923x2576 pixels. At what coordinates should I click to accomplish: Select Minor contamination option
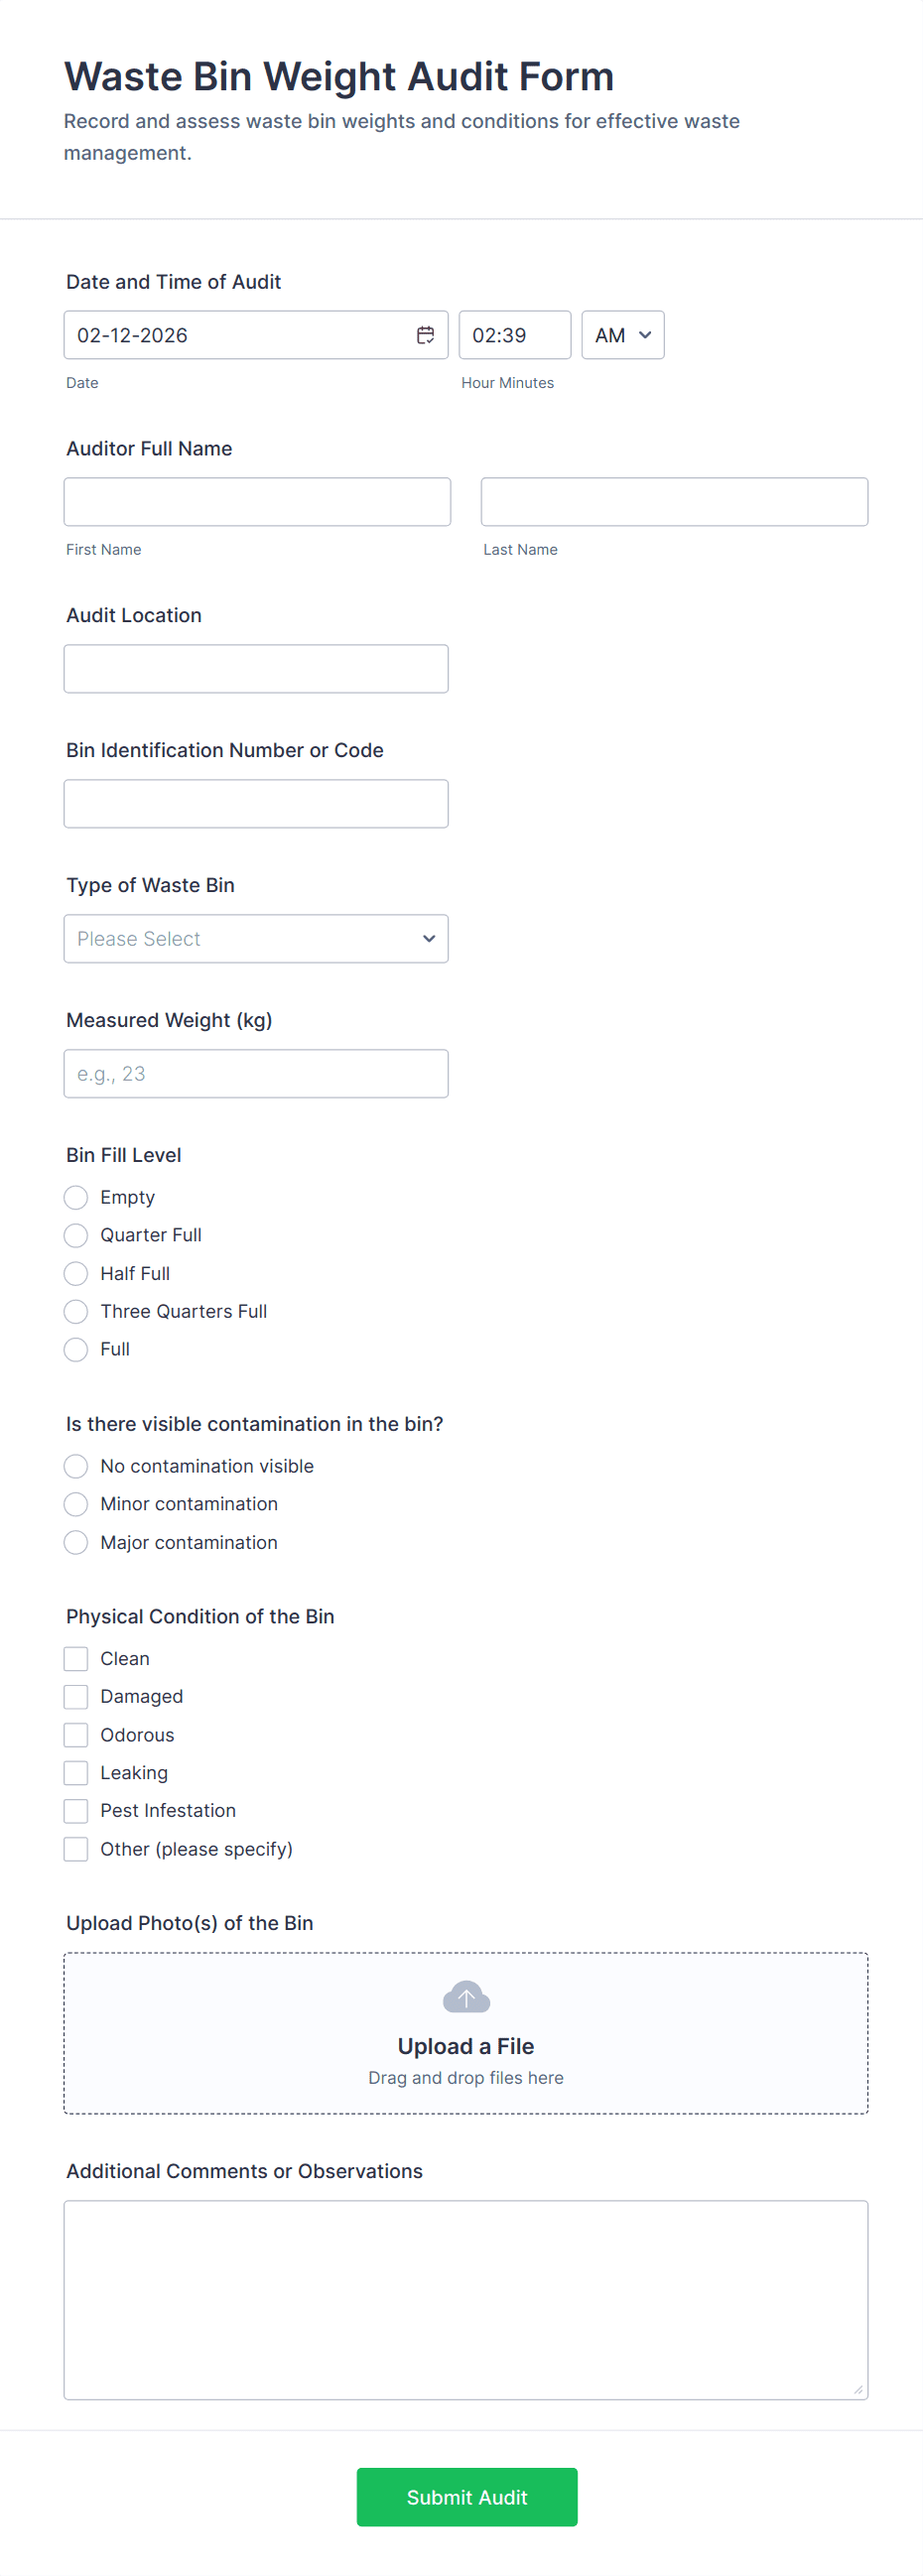[76, 1504]
